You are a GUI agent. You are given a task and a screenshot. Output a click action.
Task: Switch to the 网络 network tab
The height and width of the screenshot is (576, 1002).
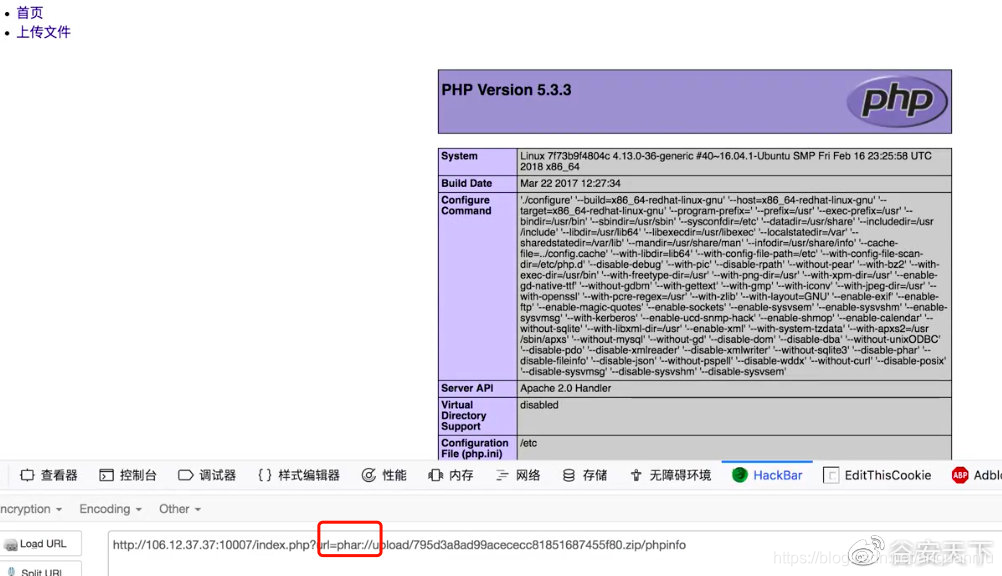pyautogui.click(x=518, y=475)
